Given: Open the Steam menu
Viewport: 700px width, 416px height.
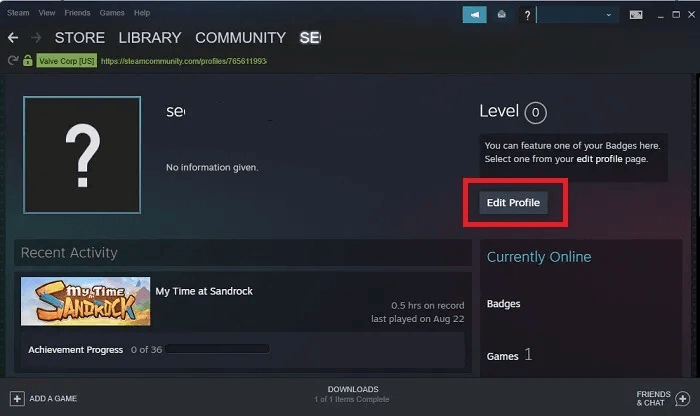Looking at the screenshot, I should click(18, 13).
